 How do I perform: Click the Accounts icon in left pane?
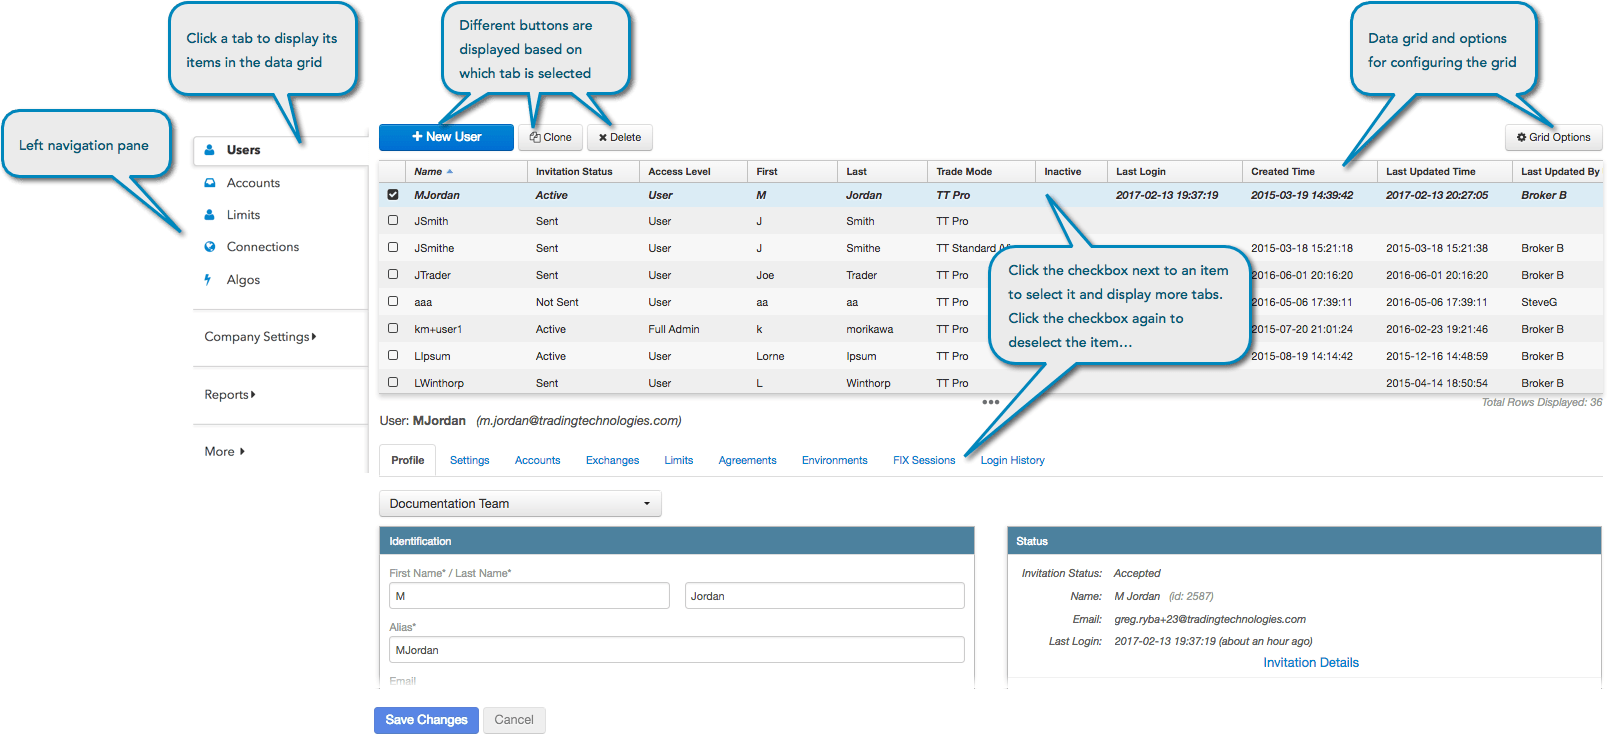tap(210, 183)
